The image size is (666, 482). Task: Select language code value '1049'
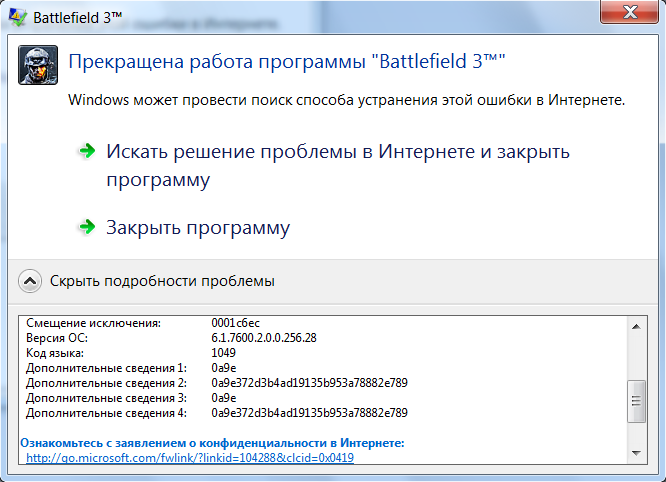[223, 352]
